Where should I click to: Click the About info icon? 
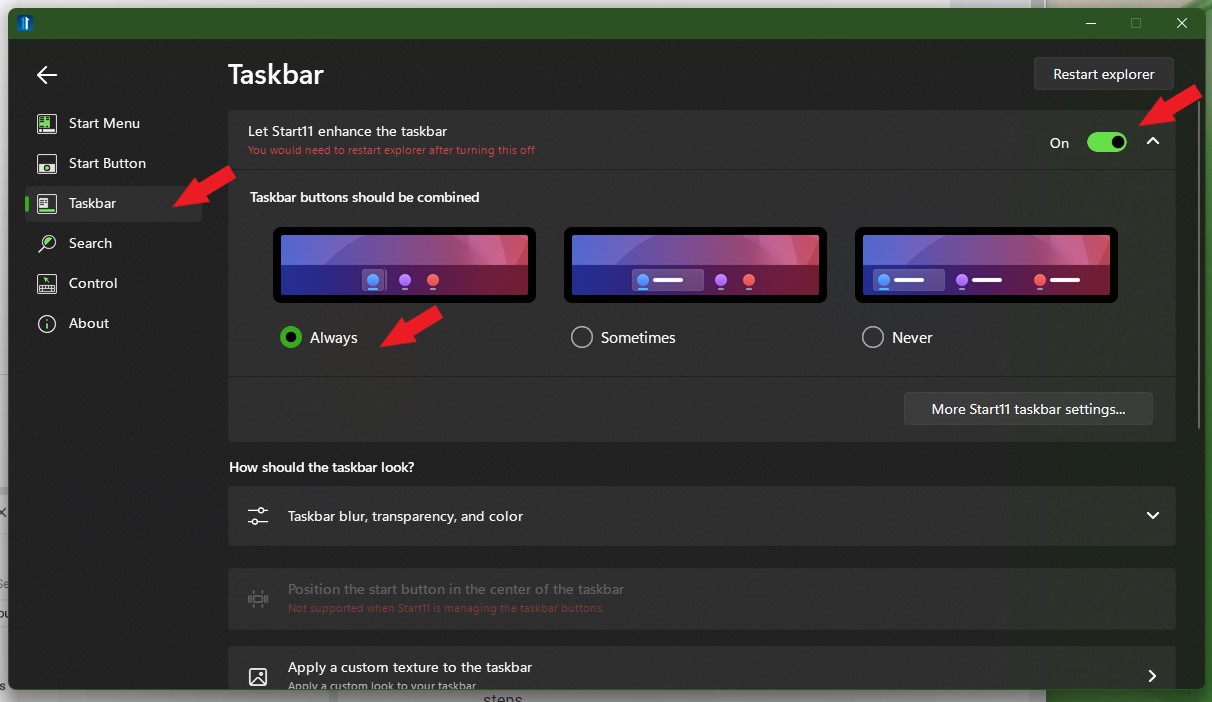click(47, 324)
